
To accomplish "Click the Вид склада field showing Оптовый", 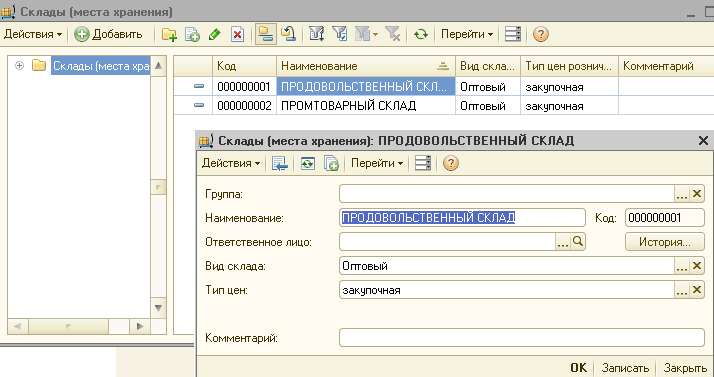I will [506, 266].
